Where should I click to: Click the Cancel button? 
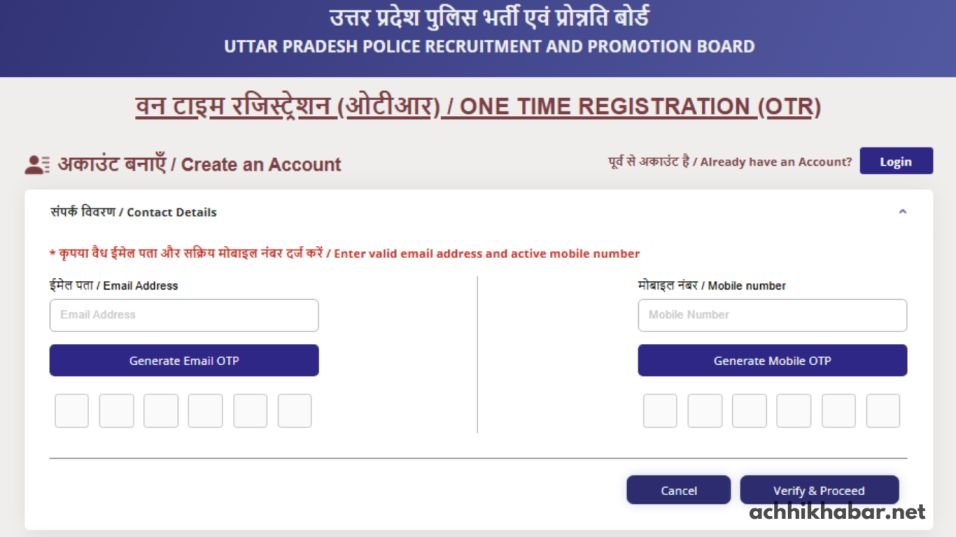click(x=678, y=490)
